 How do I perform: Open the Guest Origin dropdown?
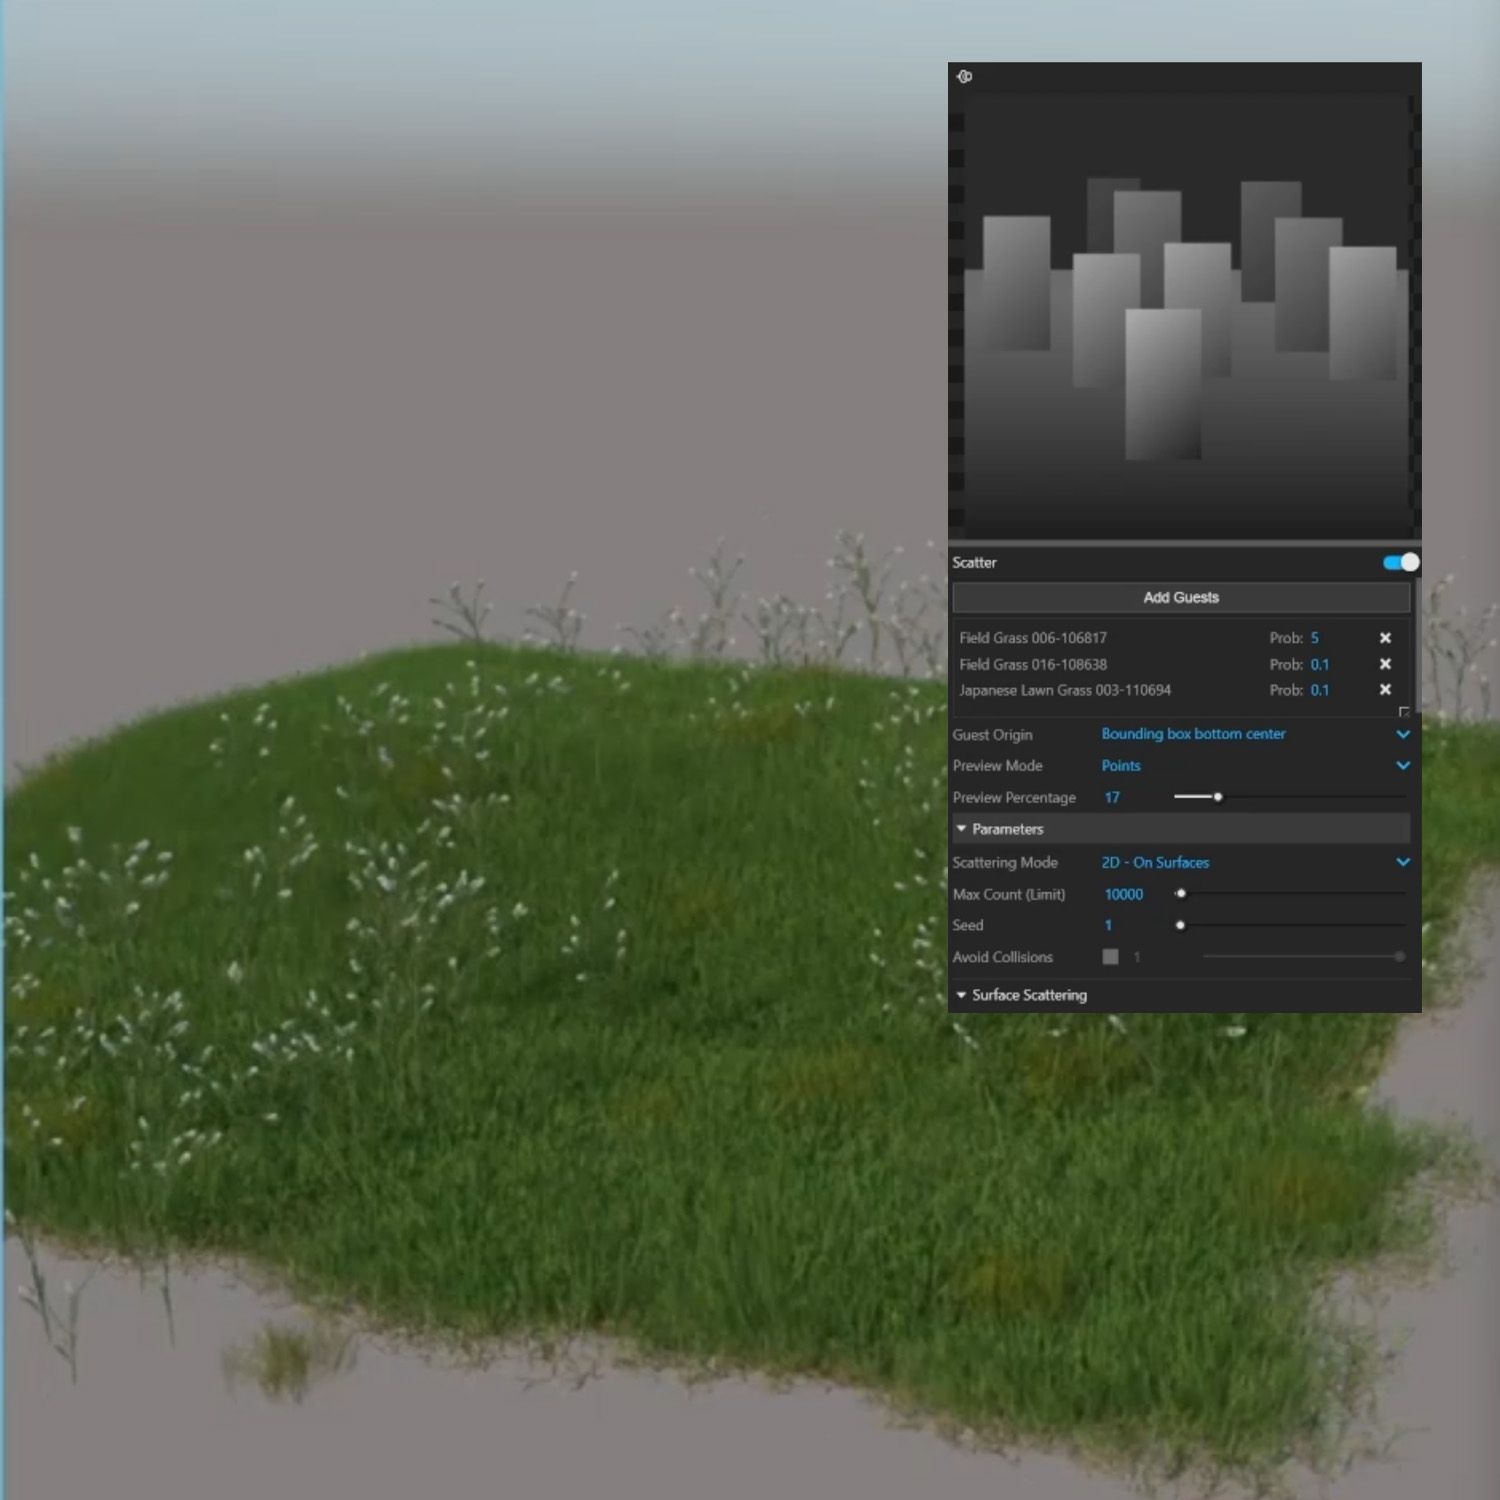point(1403,734)
